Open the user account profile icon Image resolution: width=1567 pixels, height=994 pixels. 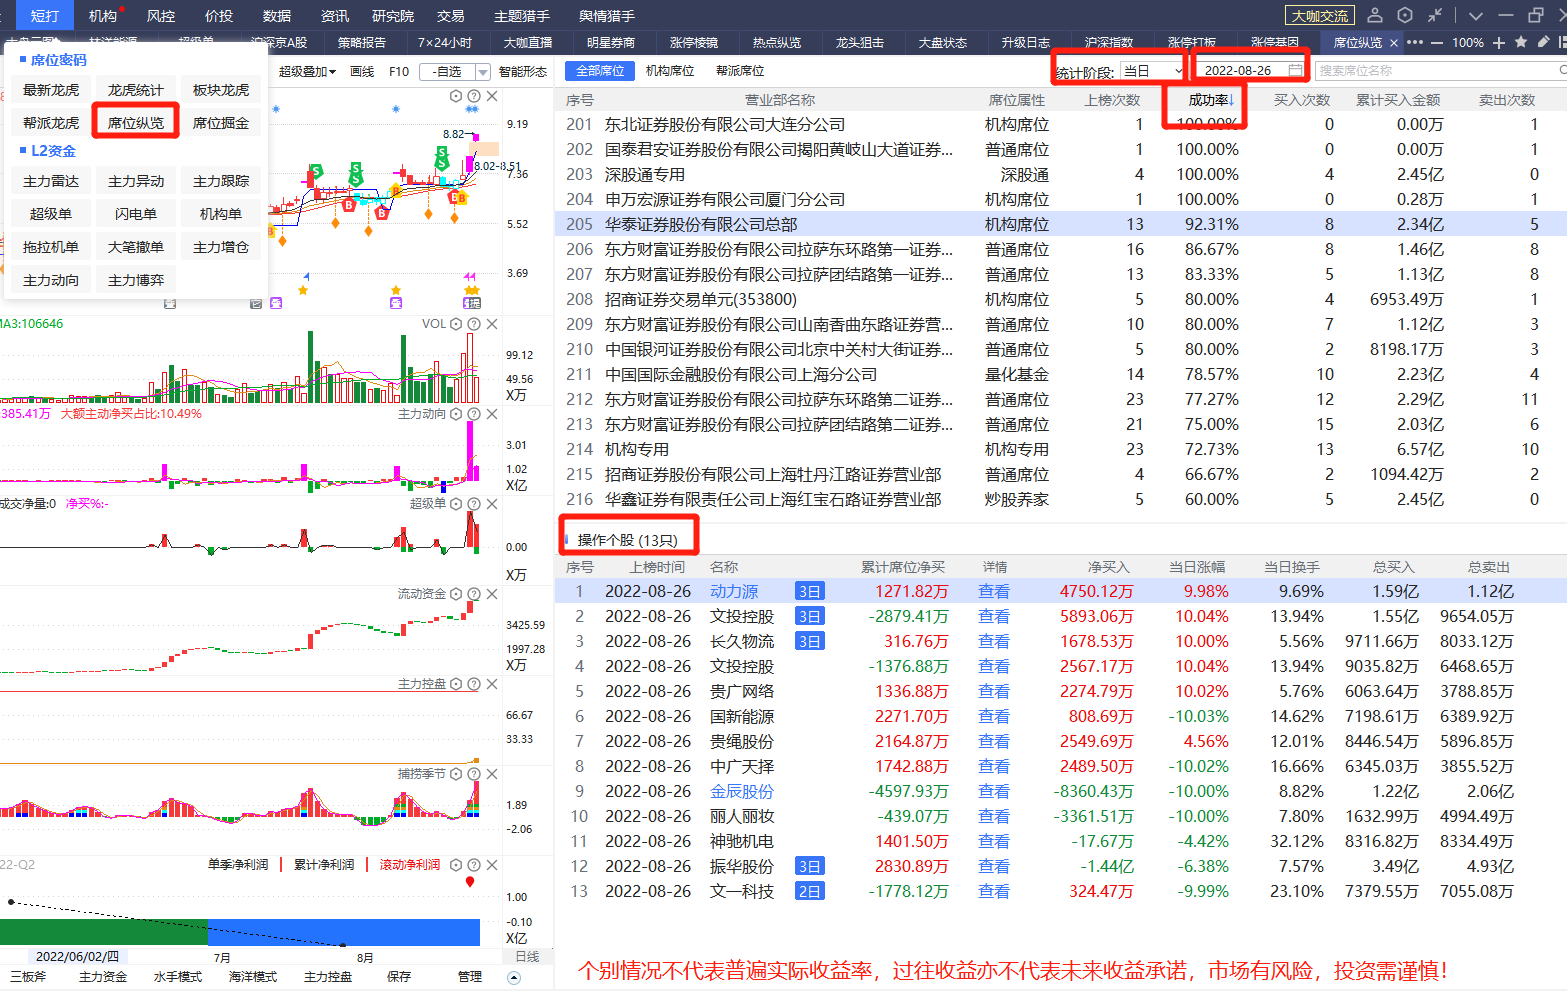(x=1375, y=15)
